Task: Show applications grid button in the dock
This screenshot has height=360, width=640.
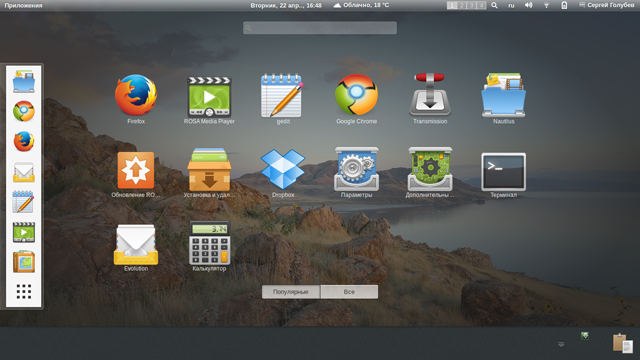Action: (x=24, y=291)
